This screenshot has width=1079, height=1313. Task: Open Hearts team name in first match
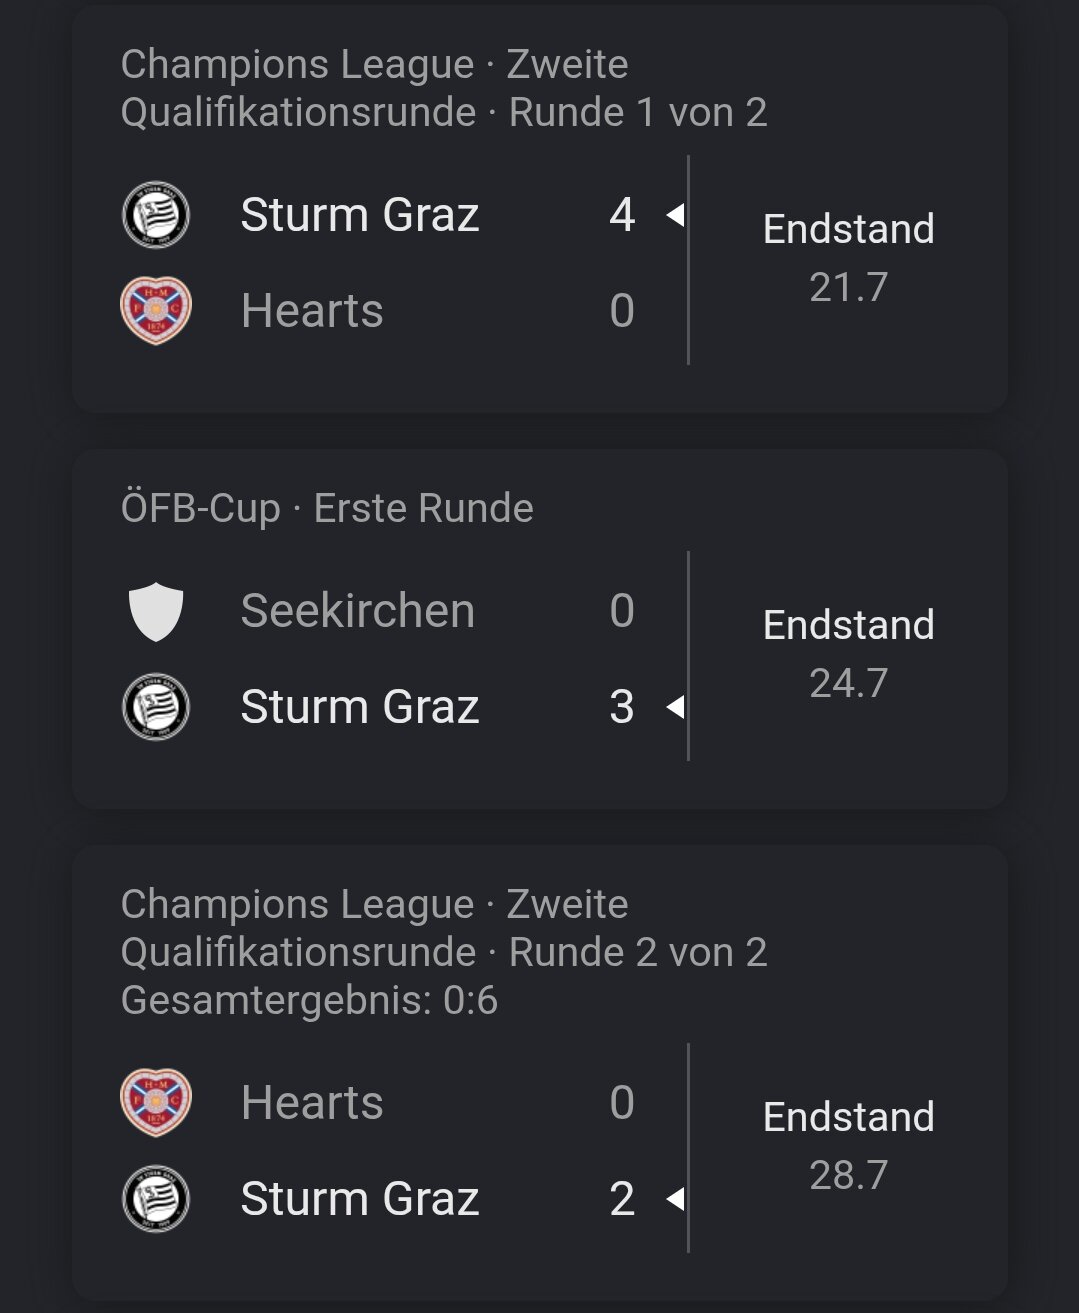point(312,310)
